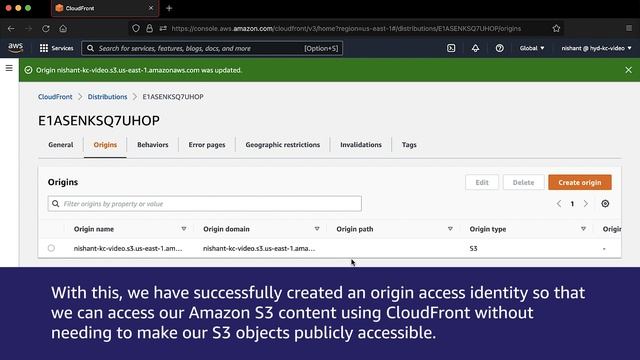Click the padlock site security icon

coord(150,28)
